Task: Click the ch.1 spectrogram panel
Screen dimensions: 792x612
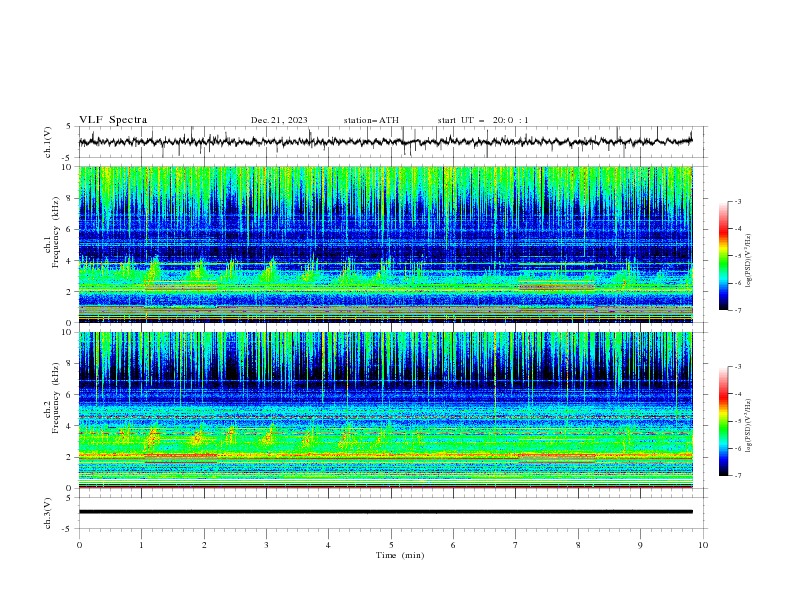Action: click(x=385, y=244)
